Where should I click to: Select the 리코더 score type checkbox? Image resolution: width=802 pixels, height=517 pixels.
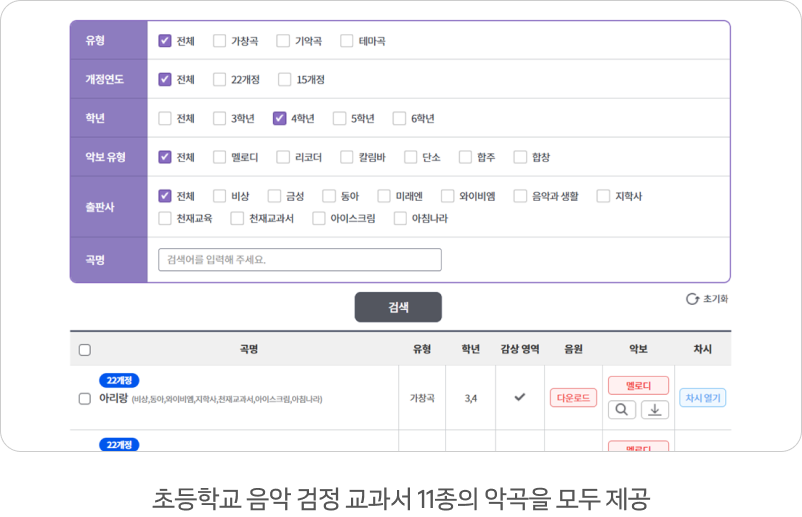282,157
